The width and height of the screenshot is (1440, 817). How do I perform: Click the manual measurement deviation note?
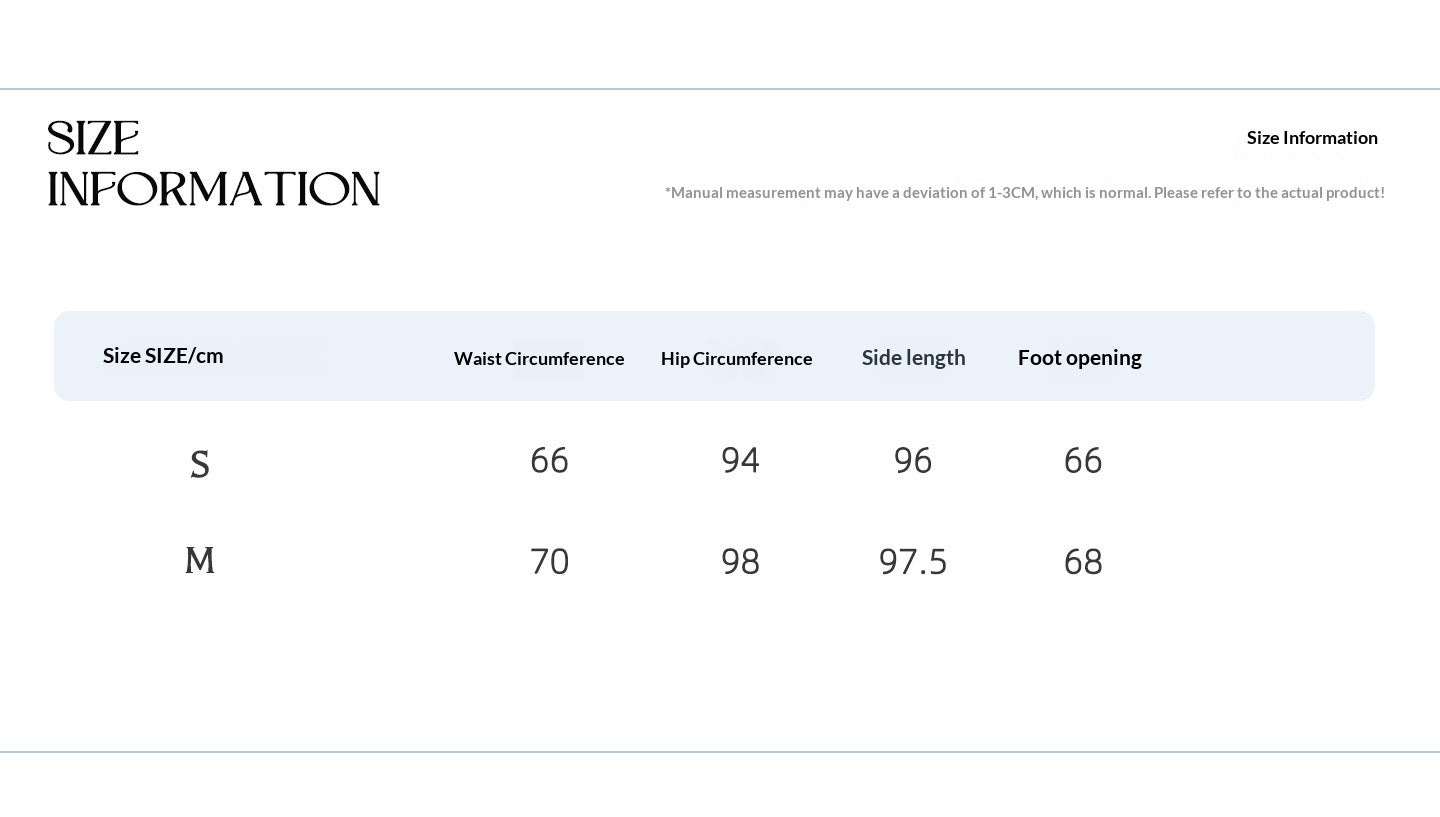[x=1025, y=193]
